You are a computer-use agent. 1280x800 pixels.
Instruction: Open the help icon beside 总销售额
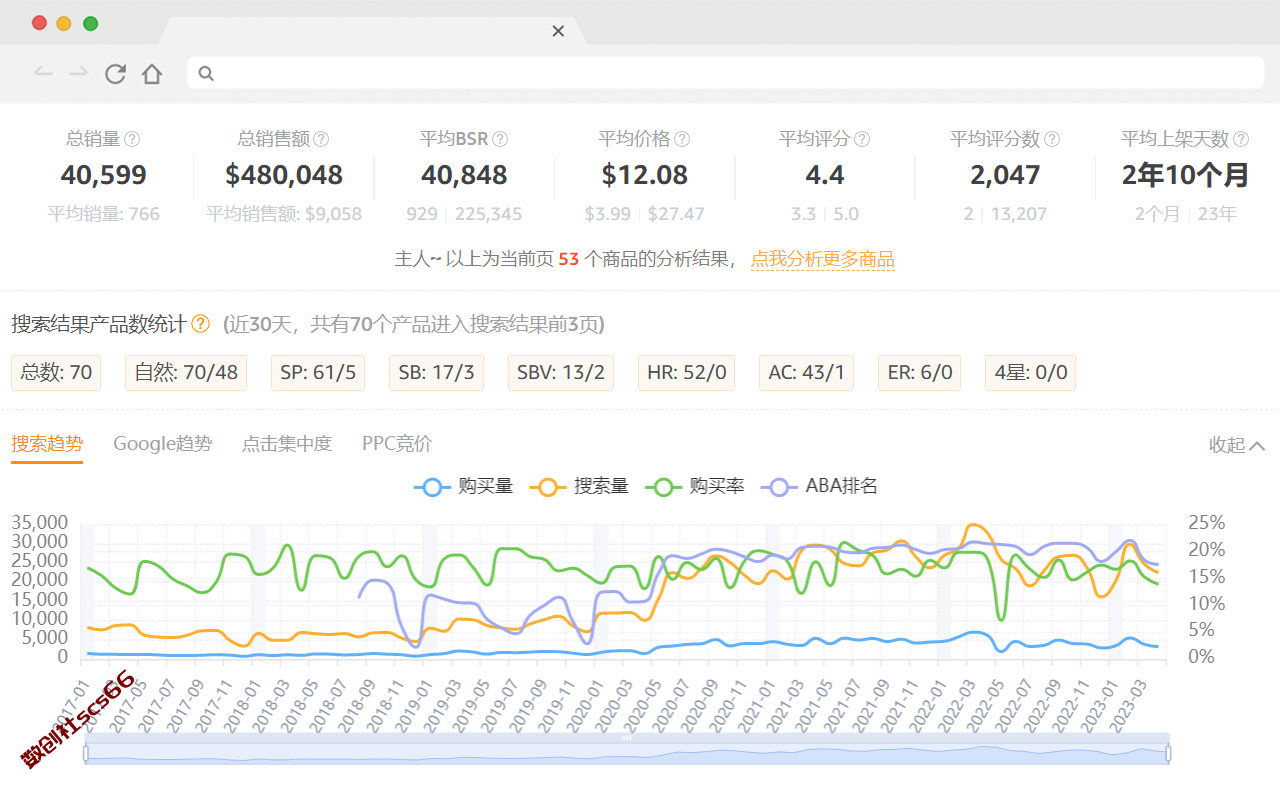pyautogui.click(x=321, y=139)
